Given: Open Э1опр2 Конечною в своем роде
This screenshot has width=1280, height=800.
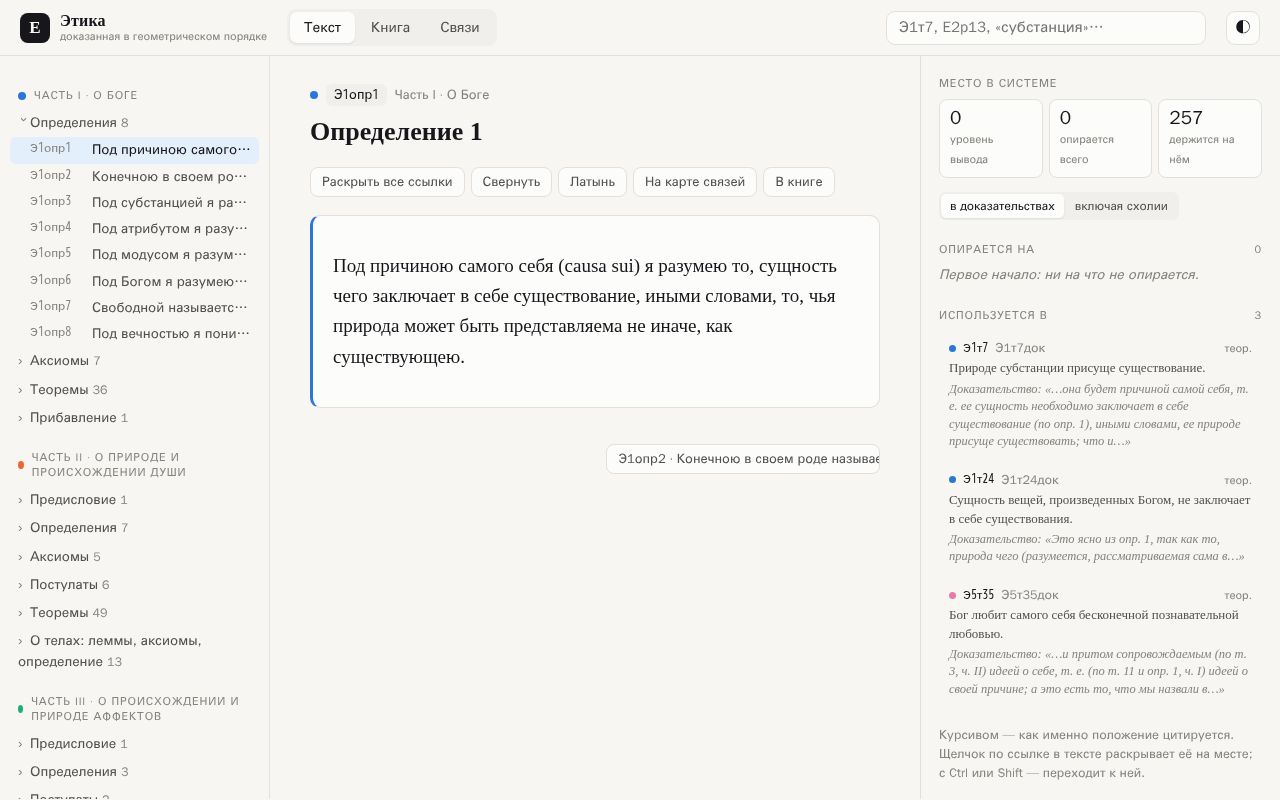Looking at the screenshot, I should pos(134,176).
